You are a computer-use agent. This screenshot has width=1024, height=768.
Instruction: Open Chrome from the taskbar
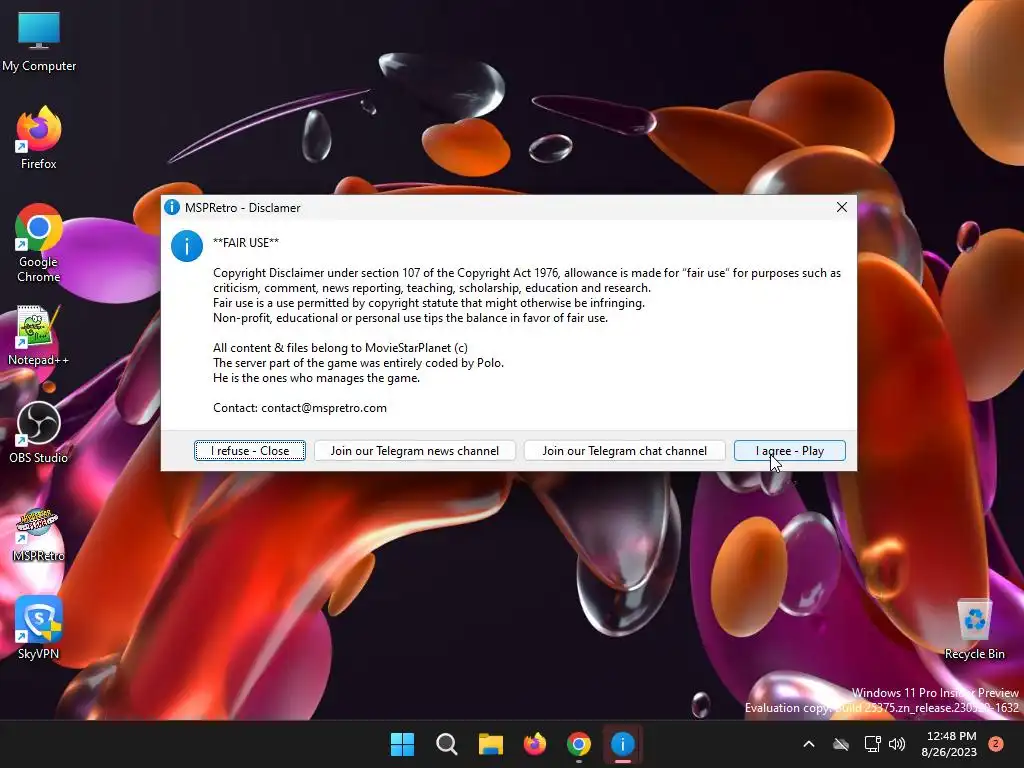pyautogui.click(x=579, y=744)
